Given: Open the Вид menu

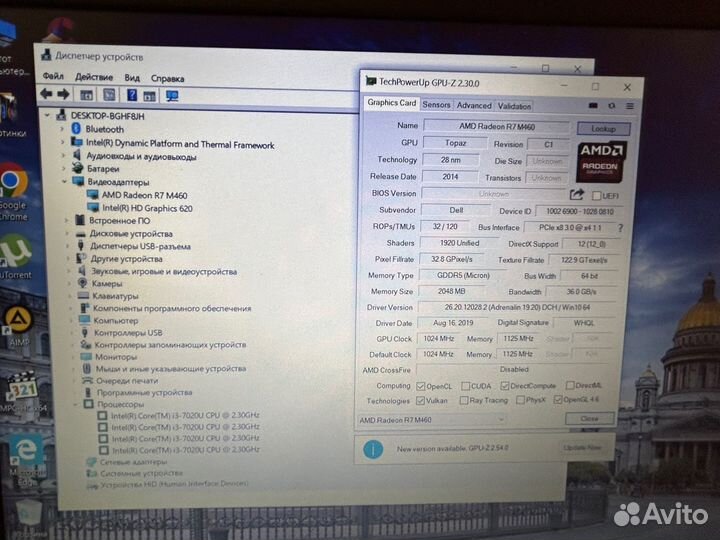Looking at the screenshot, I should tap(132, 78).
